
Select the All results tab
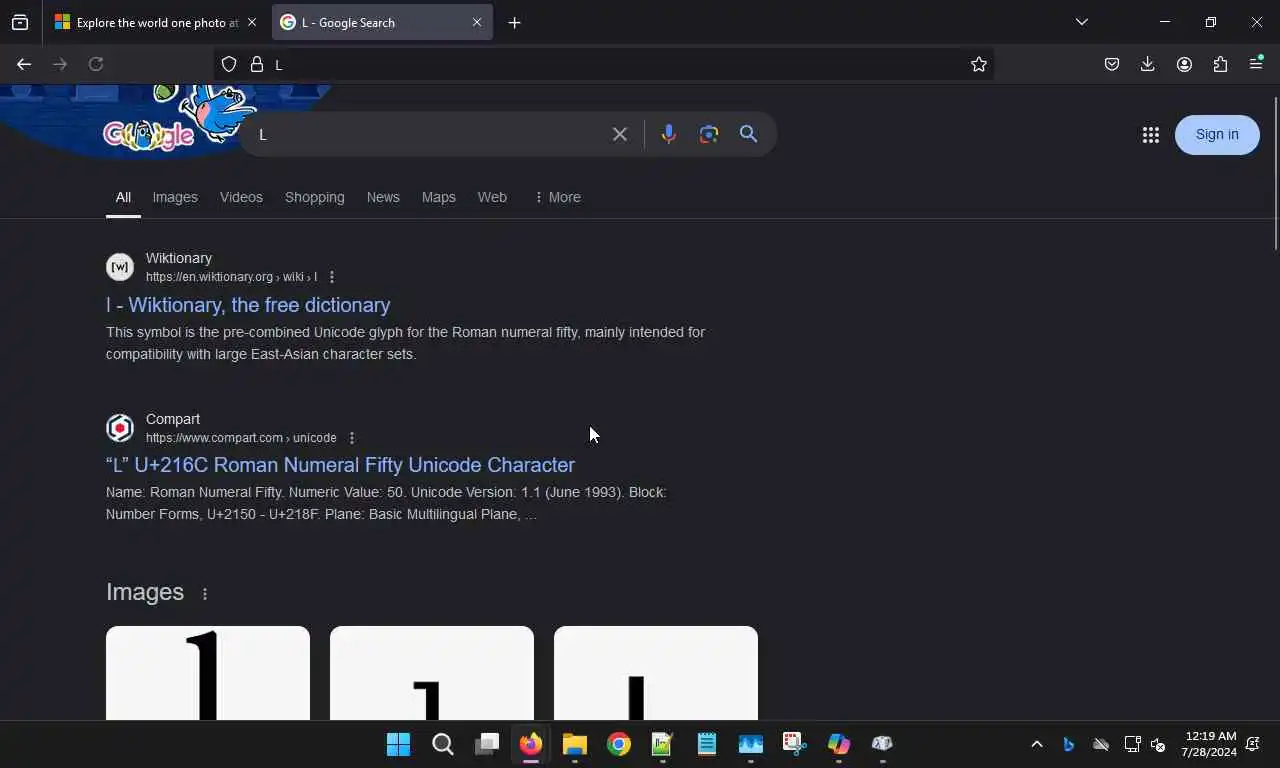point(123,197)
